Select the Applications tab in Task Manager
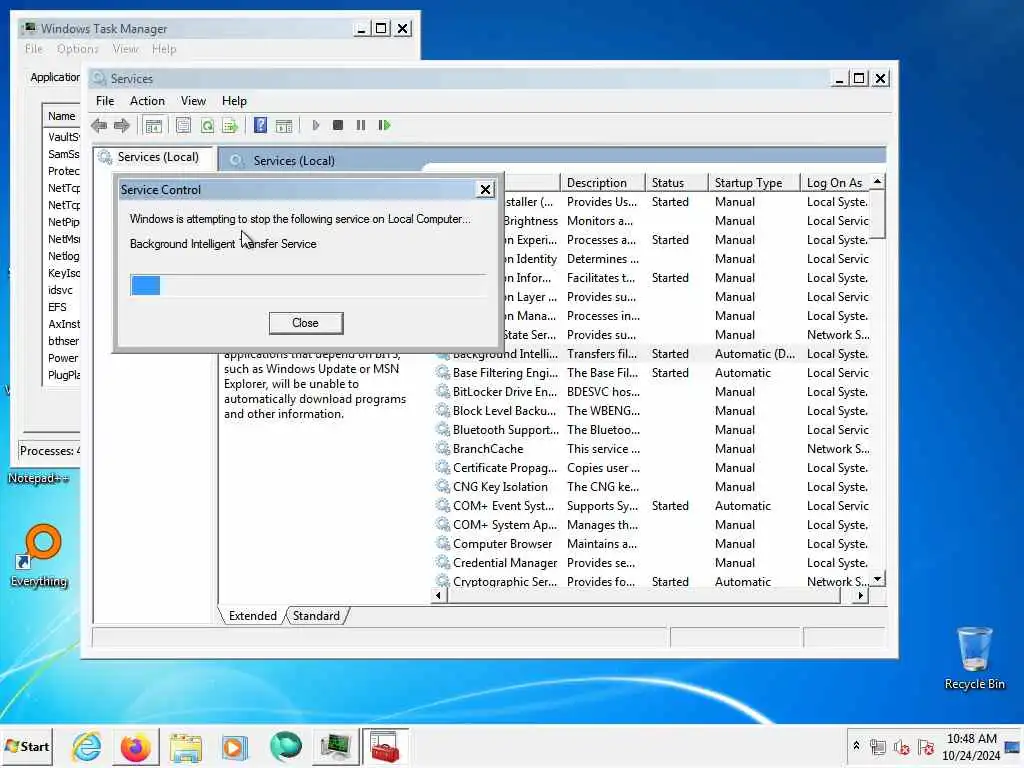1024x768 pixels. tap(55, 77)
